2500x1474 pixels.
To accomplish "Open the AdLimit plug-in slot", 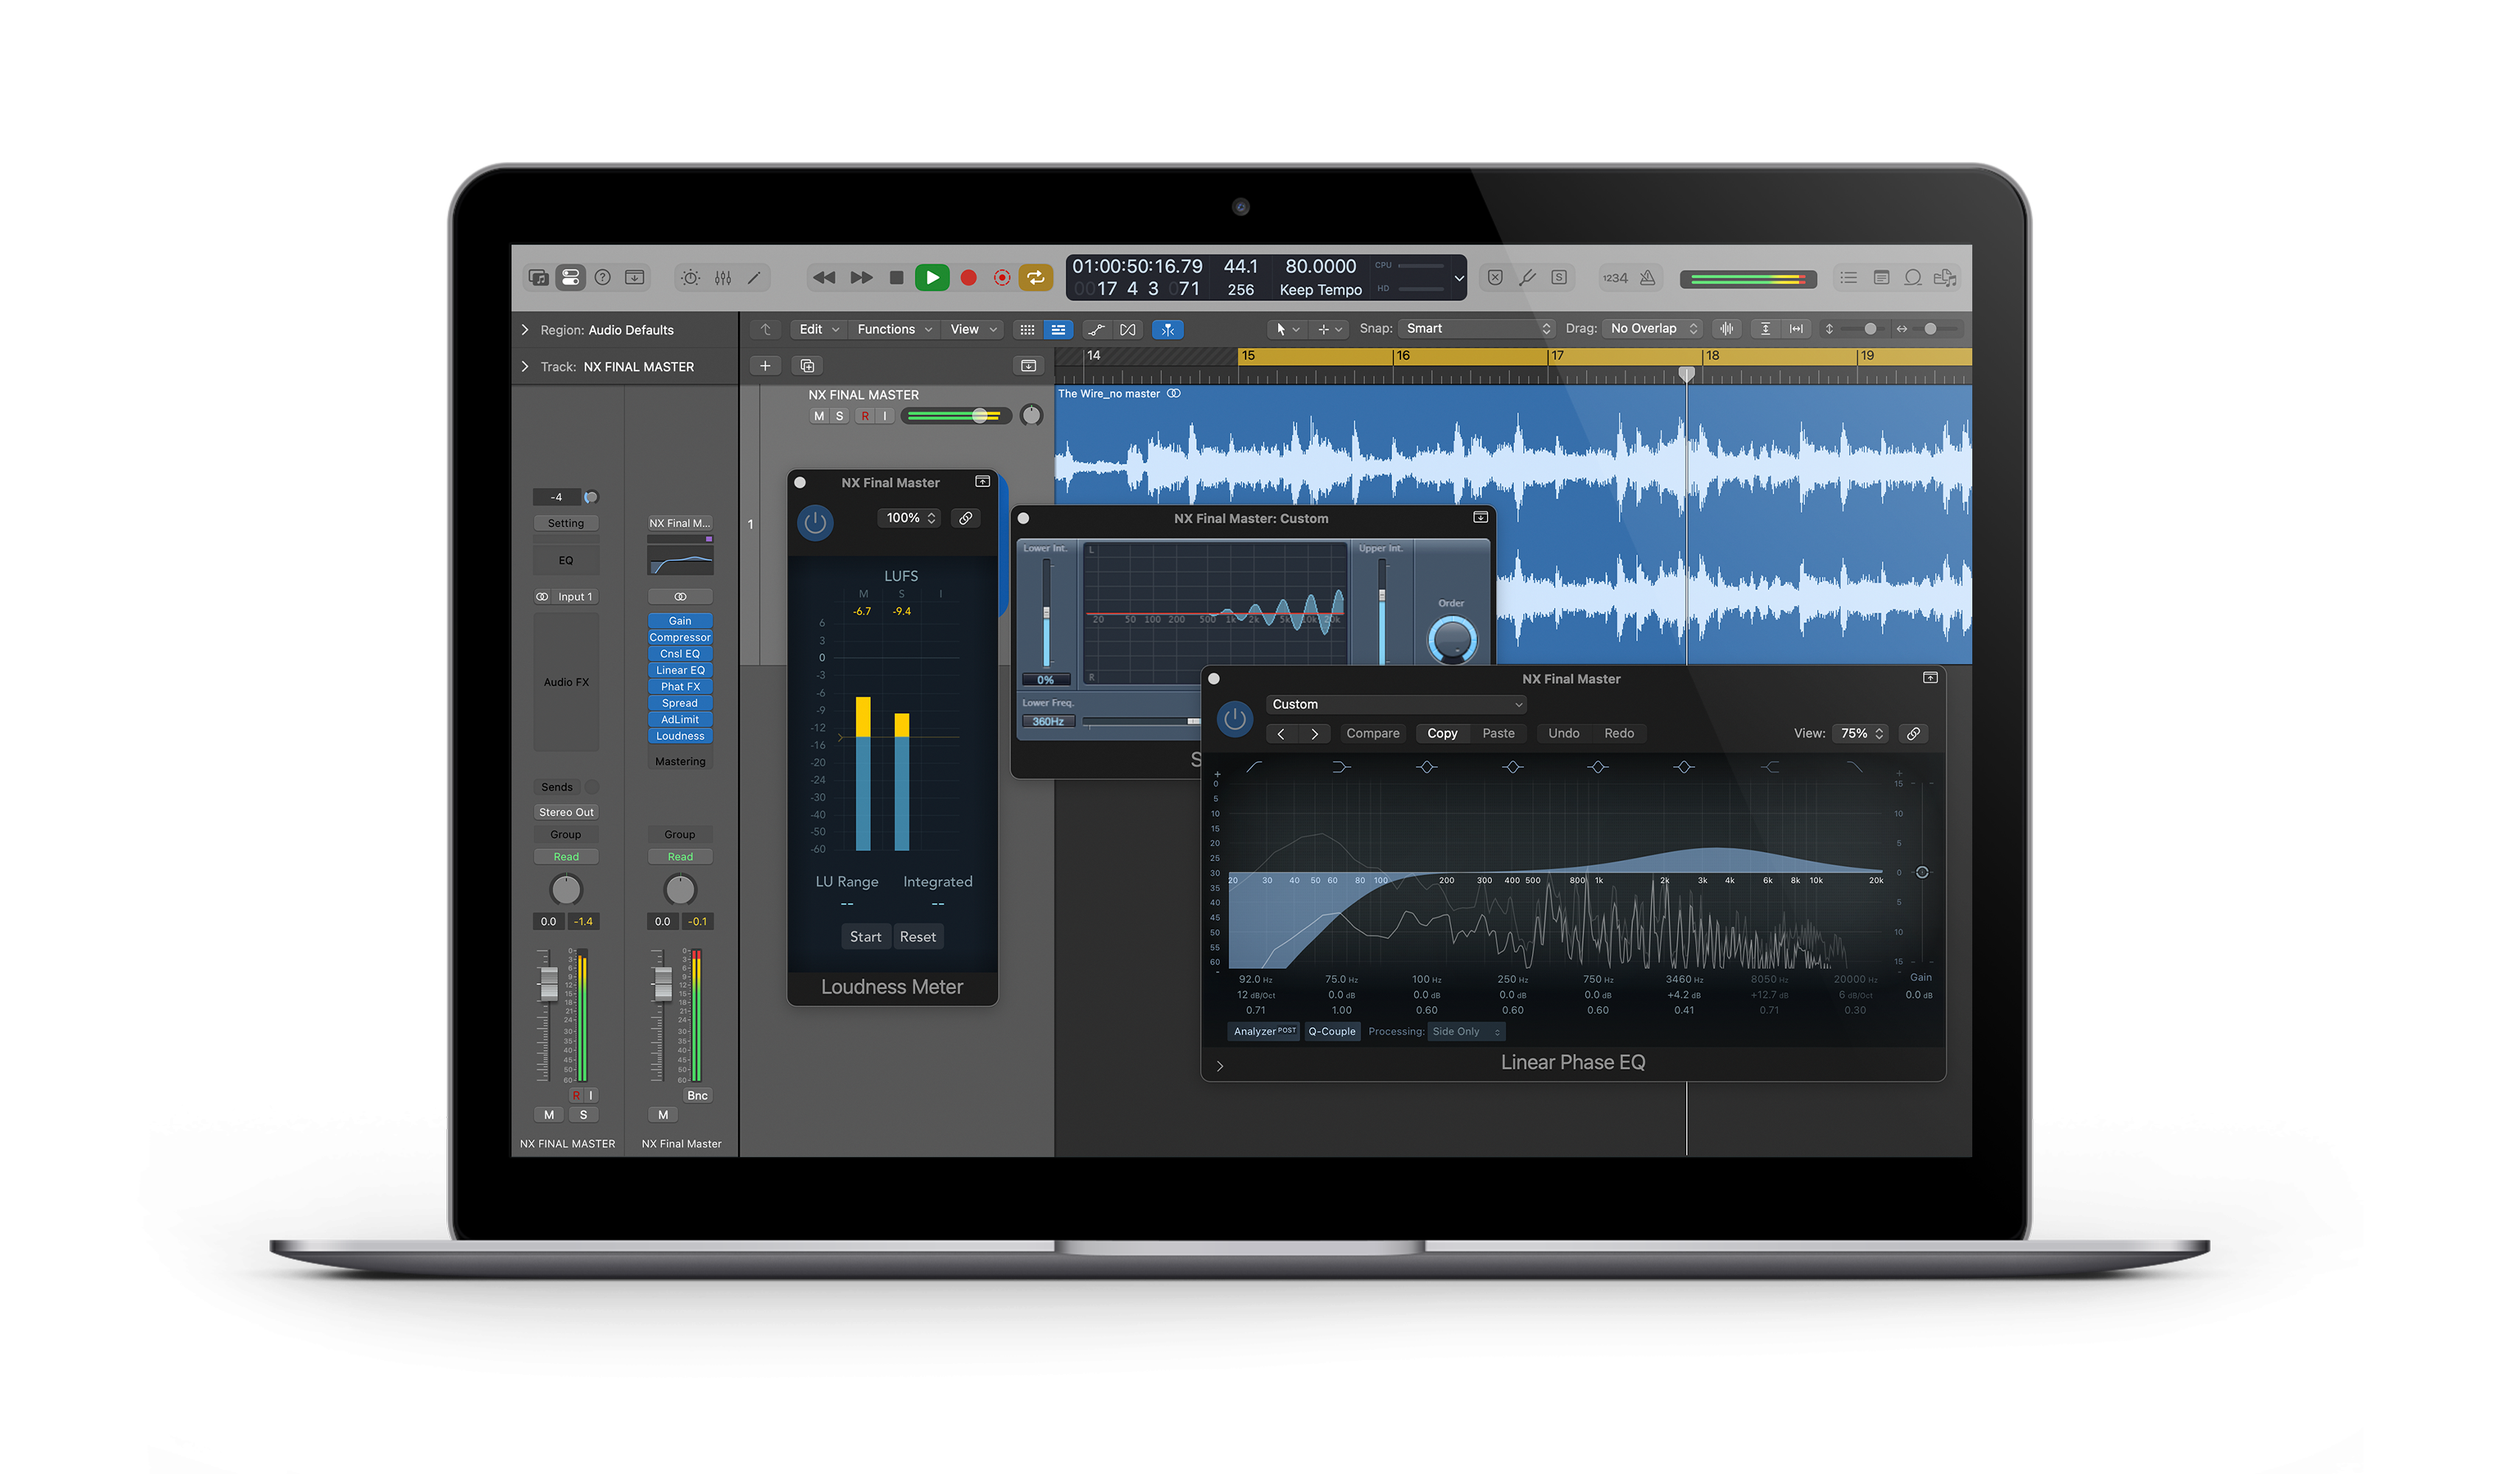I will pyautogui.click(x=680, y=719).
